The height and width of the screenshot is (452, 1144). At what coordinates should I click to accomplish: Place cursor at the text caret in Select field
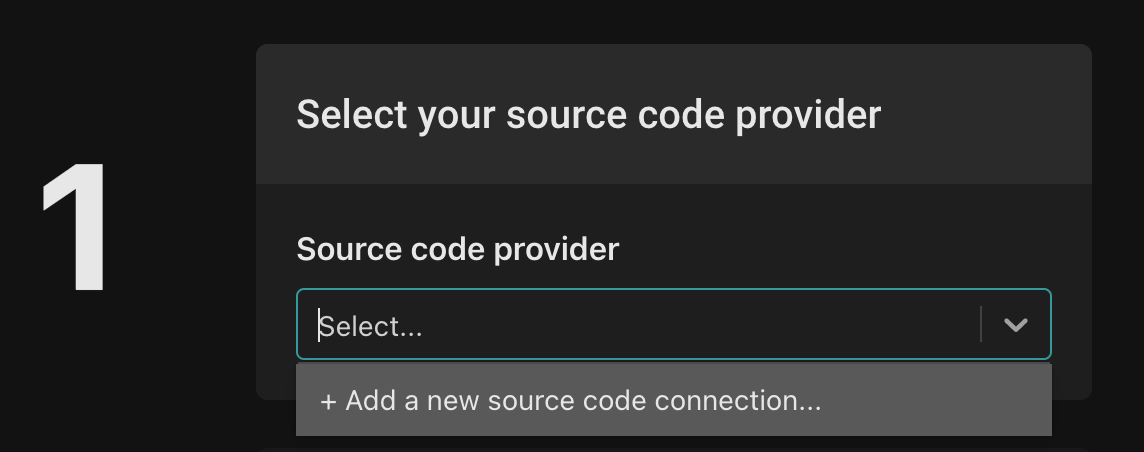pyautogui.click(x=320, y=326)
